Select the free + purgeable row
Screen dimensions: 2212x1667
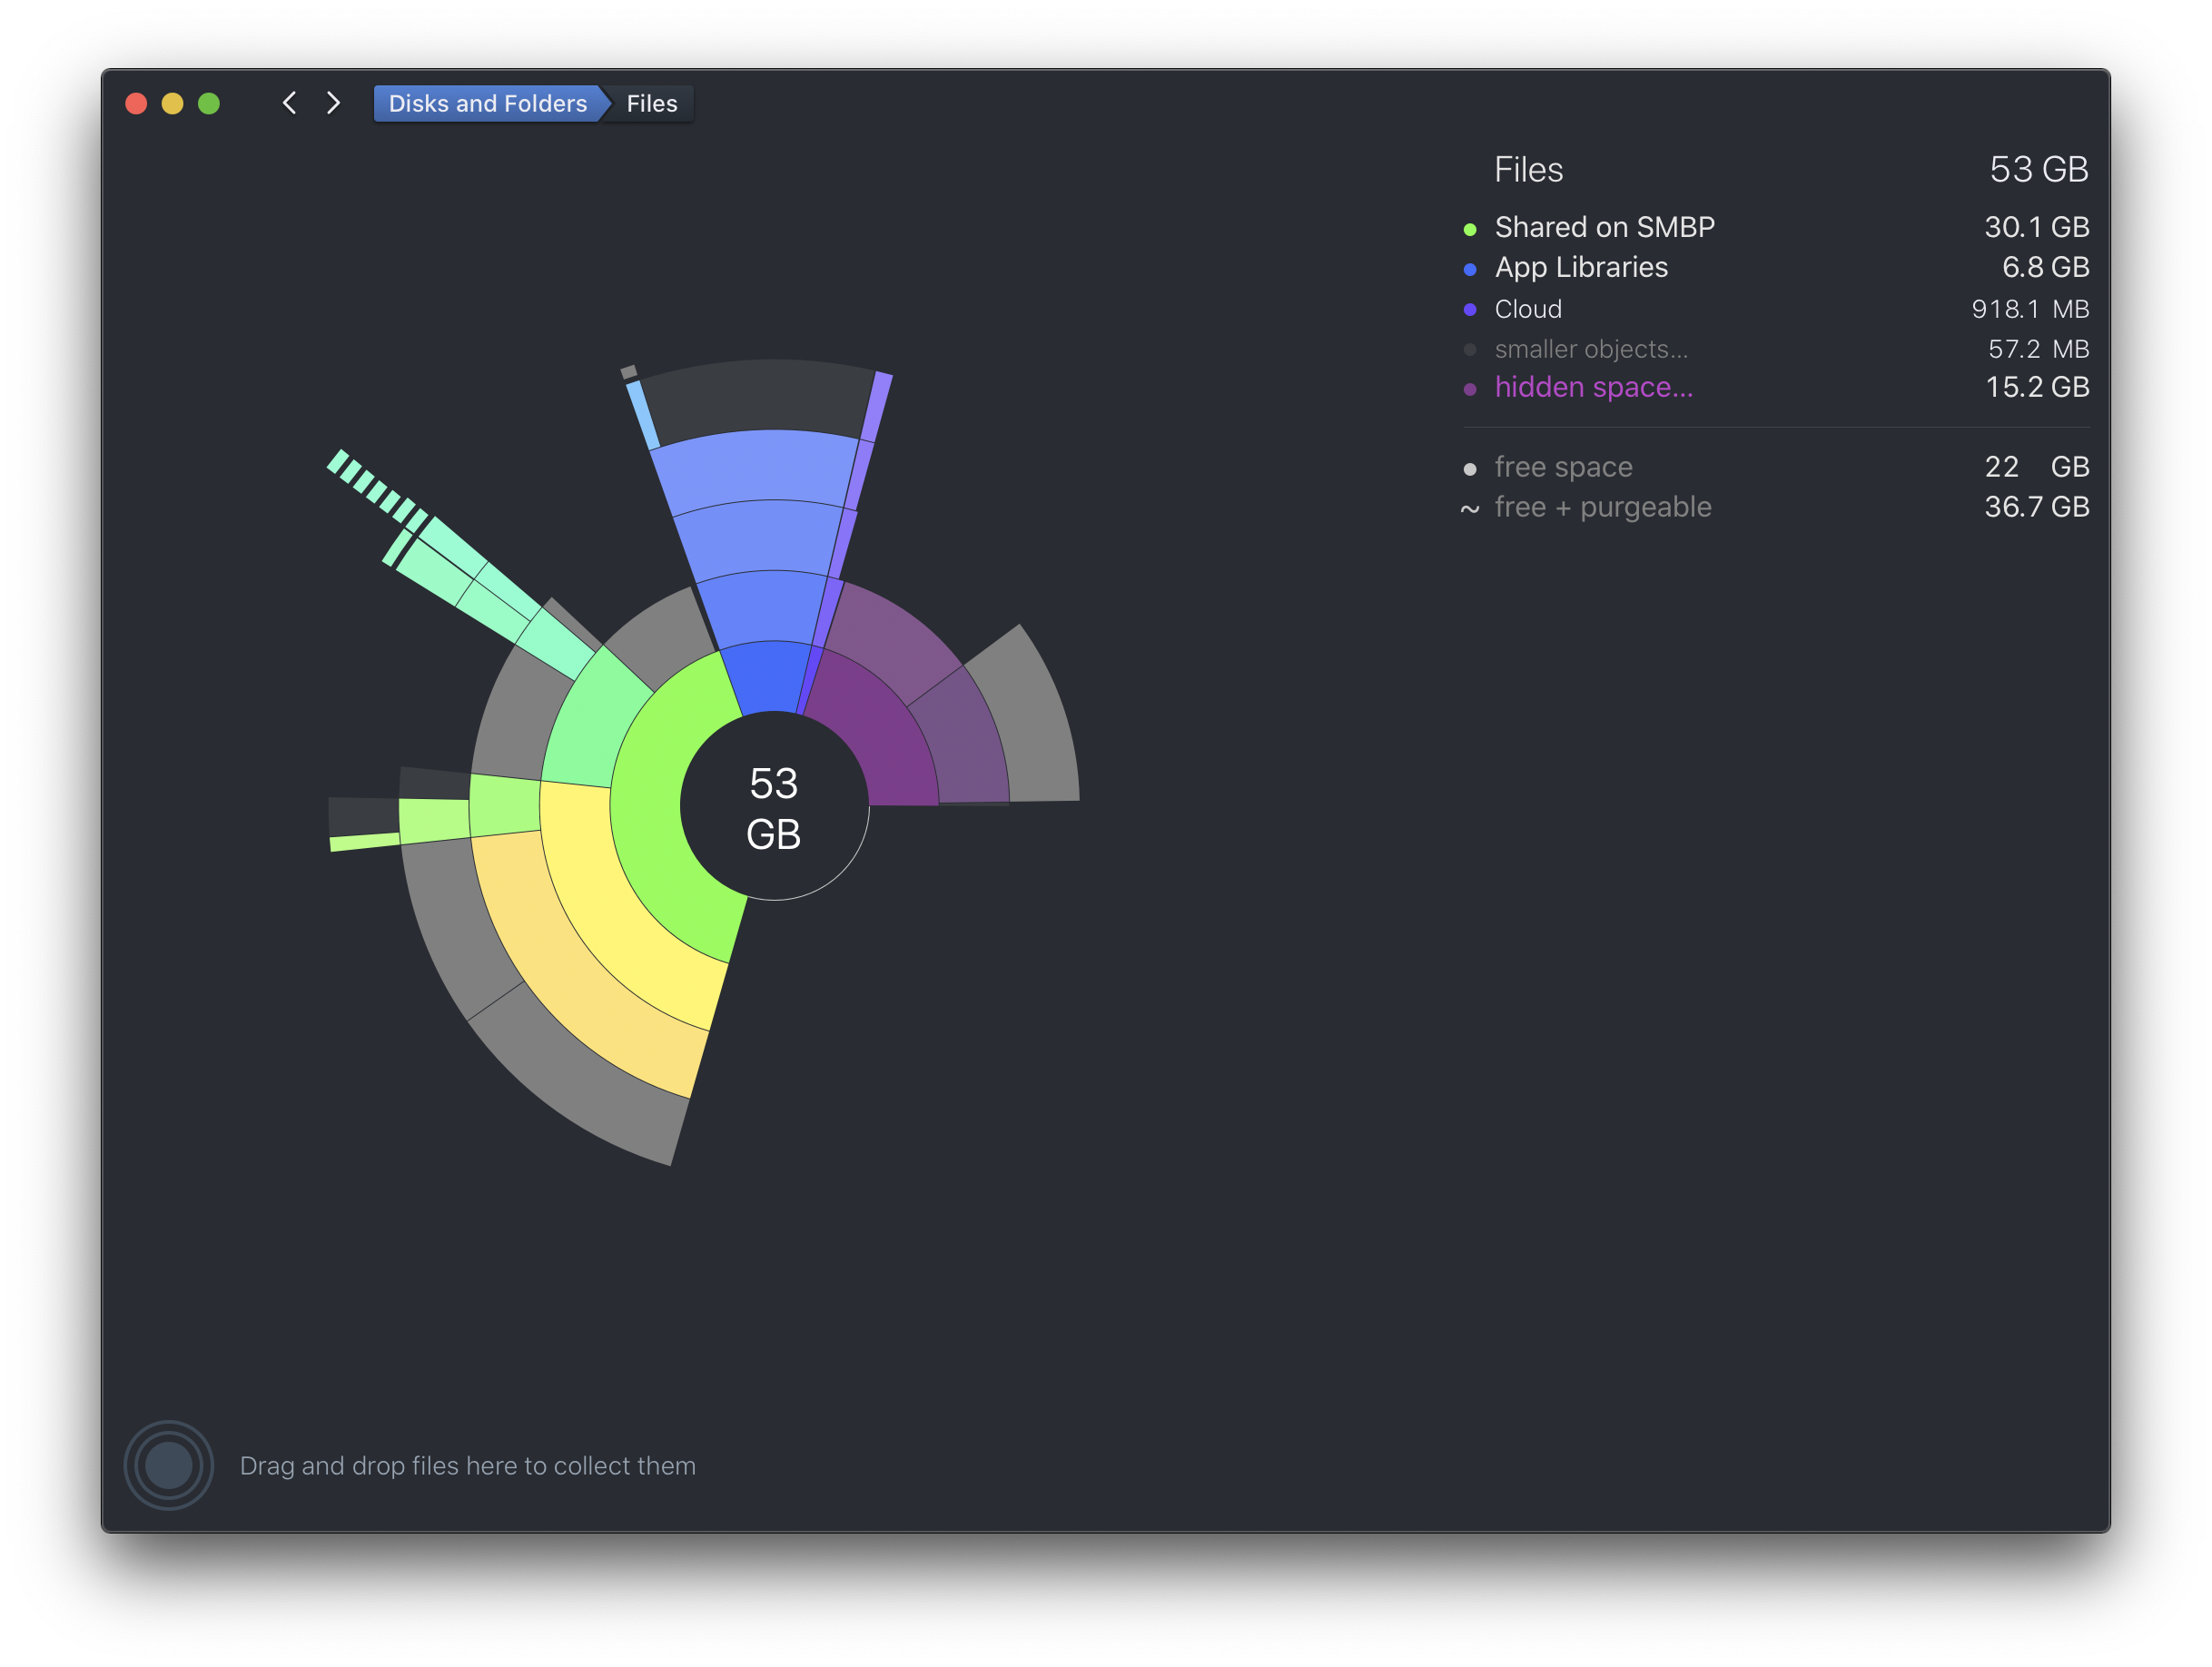[x=1602, y=507]
